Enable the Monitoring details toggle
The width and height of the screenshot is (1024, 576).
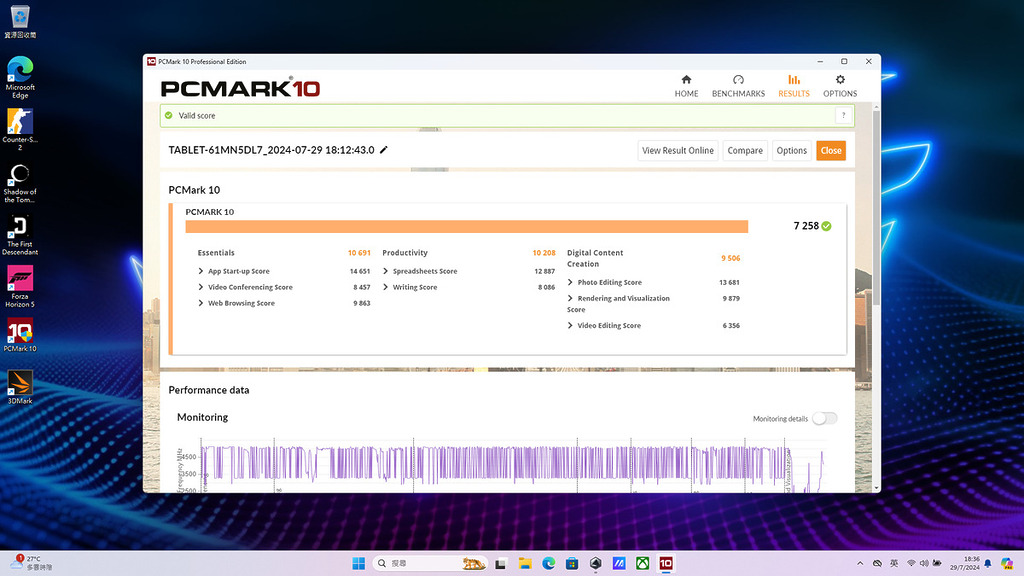(824, 418)
